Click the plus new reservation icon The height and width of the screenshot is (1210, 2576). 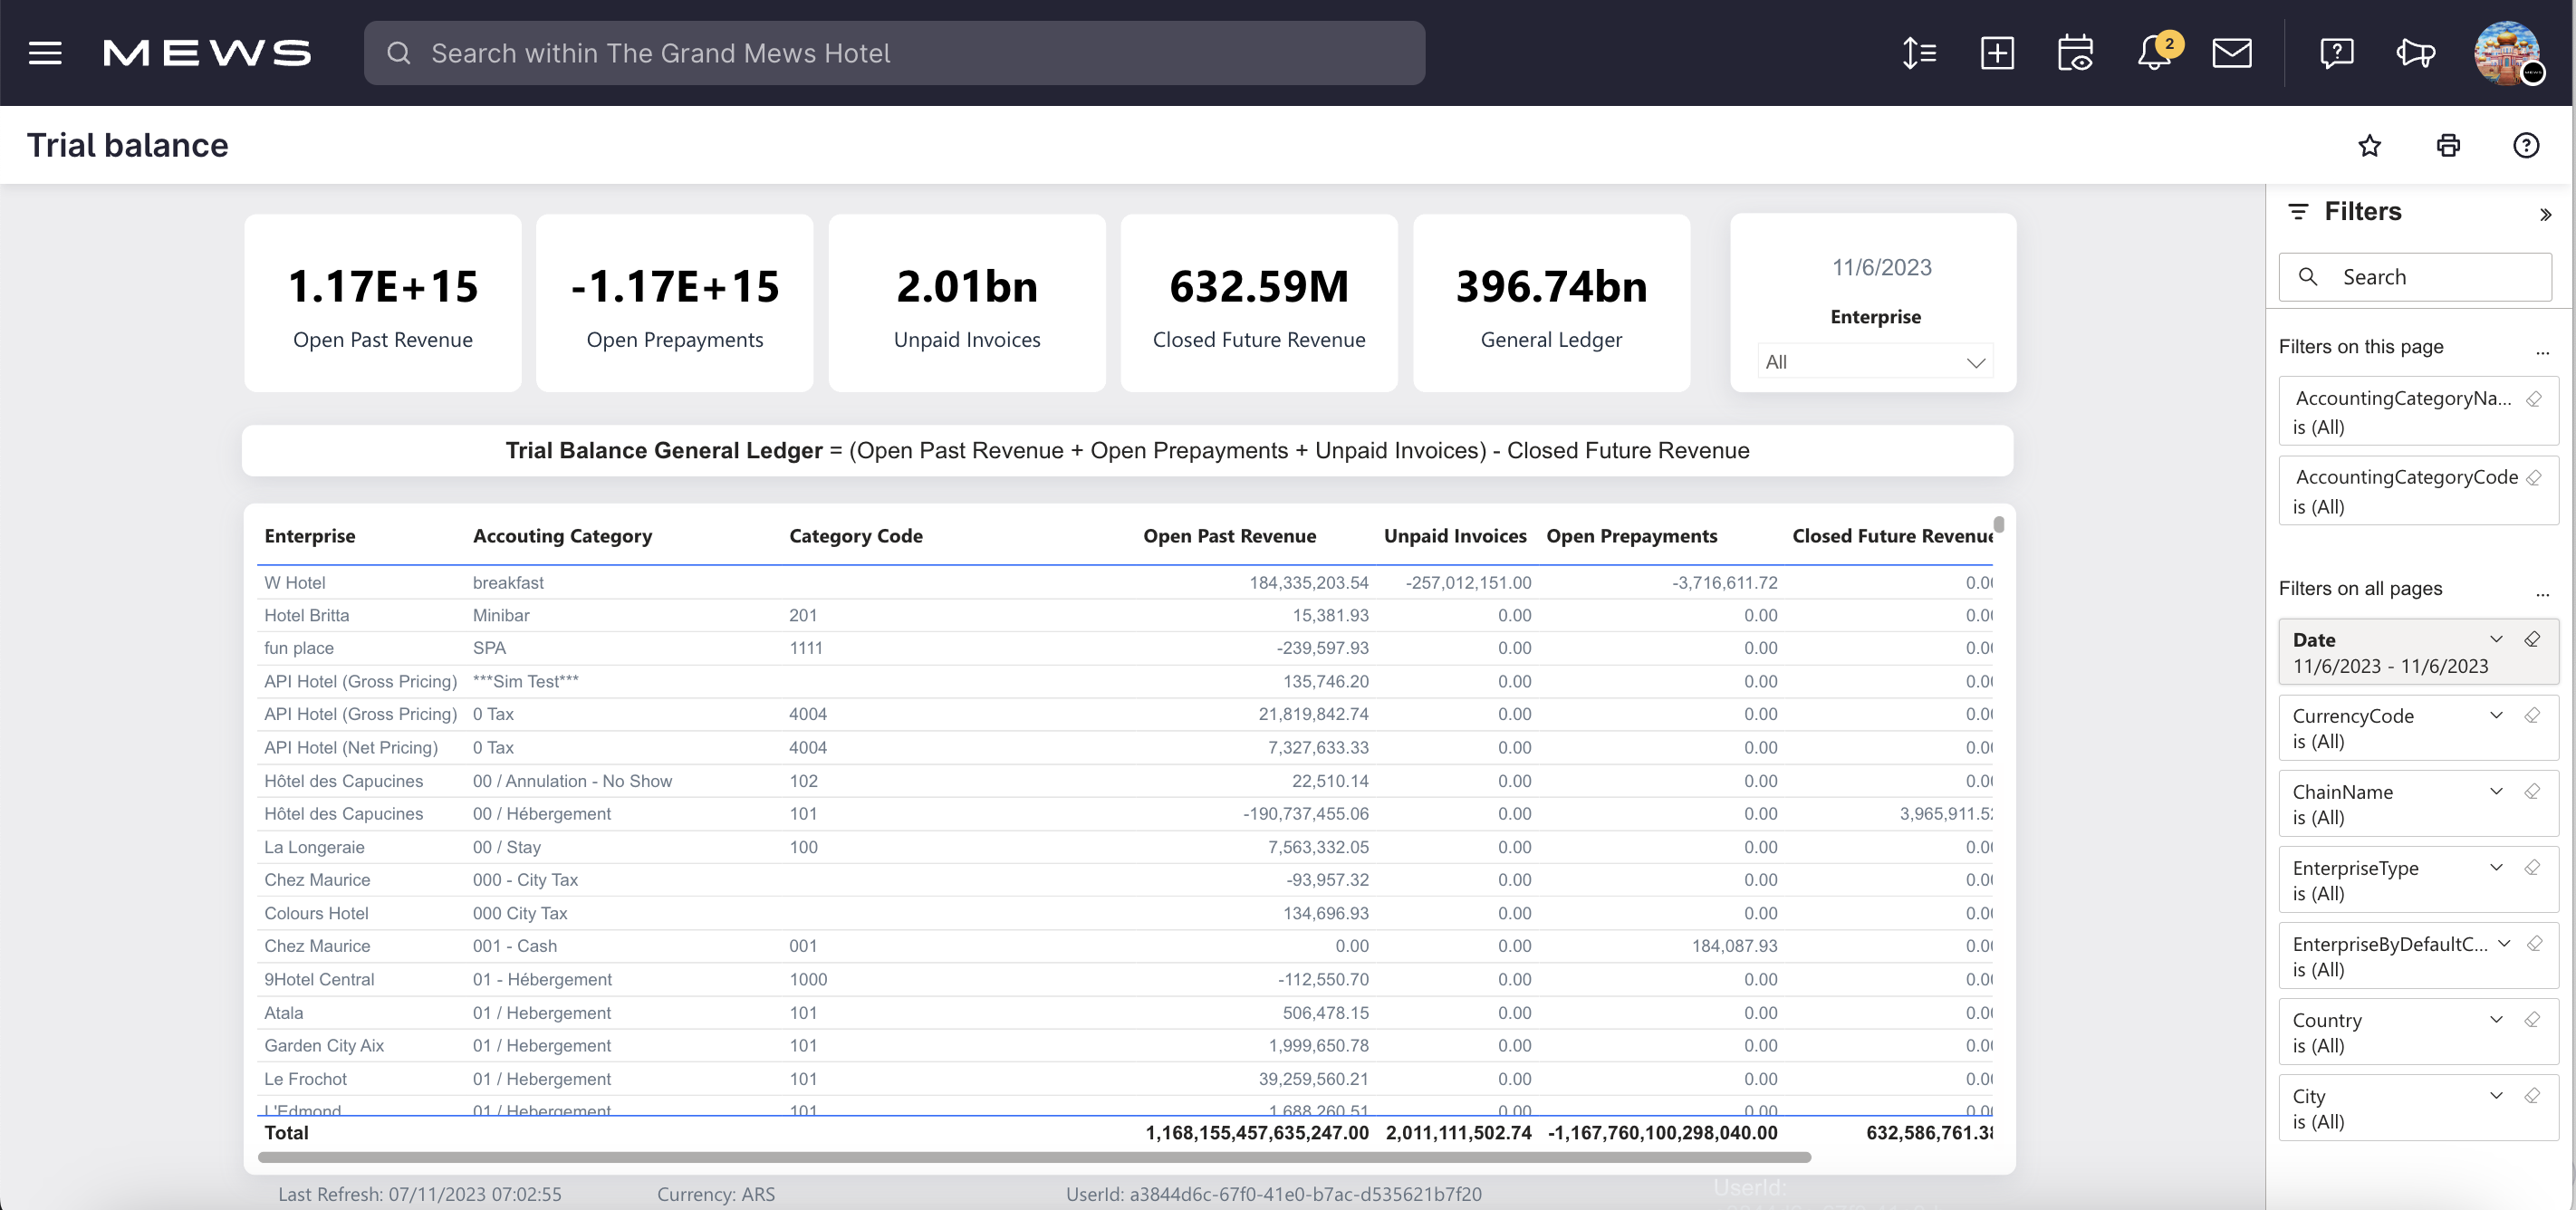tap(1997, 53)
